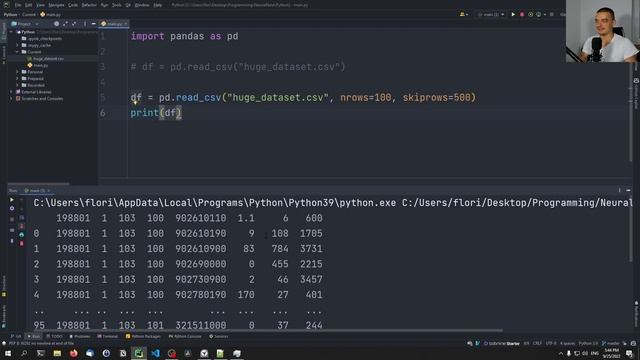The image size is (640, 360).
Task: Open the Run menu
Action: [104, 5]
